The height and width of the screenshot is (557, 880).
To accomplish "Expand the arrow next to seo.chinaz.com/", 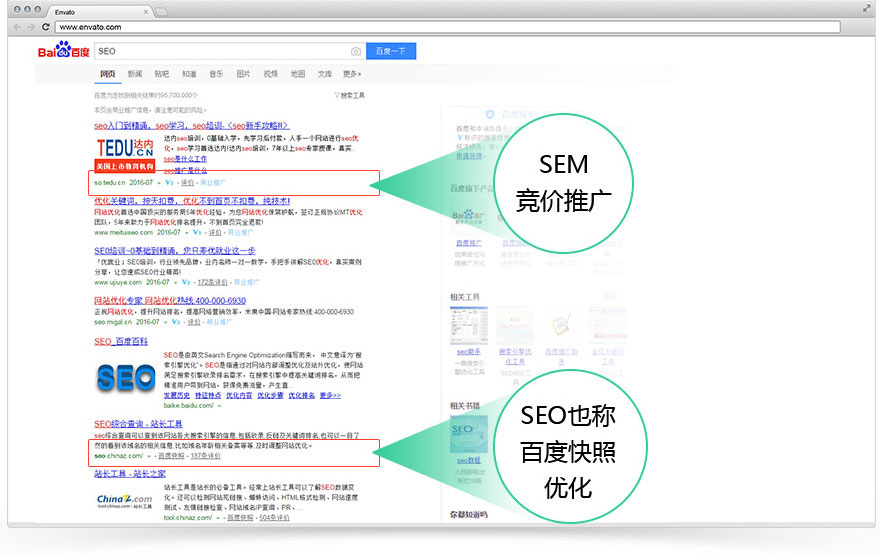I will (x=149, y=456).
